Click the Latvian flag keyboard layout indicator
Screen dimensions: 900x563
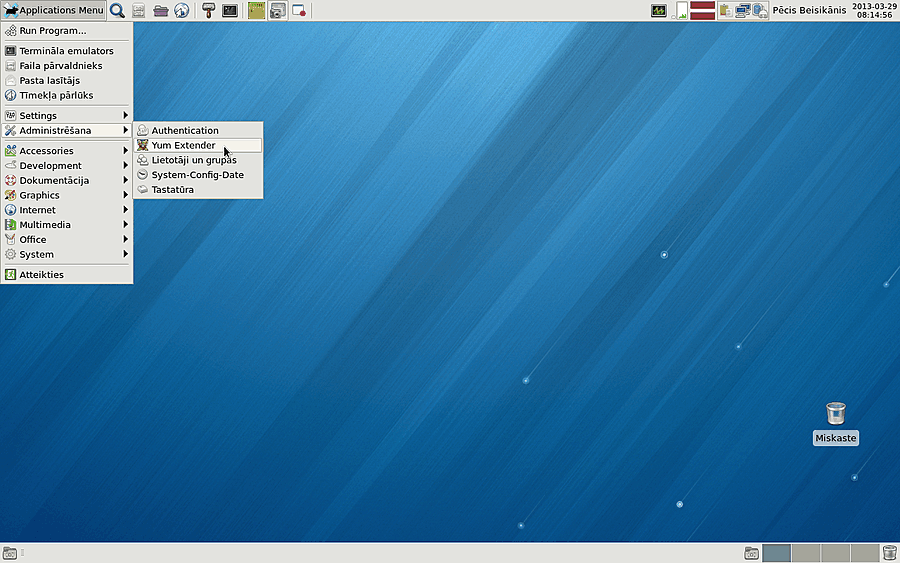[703, 10]
